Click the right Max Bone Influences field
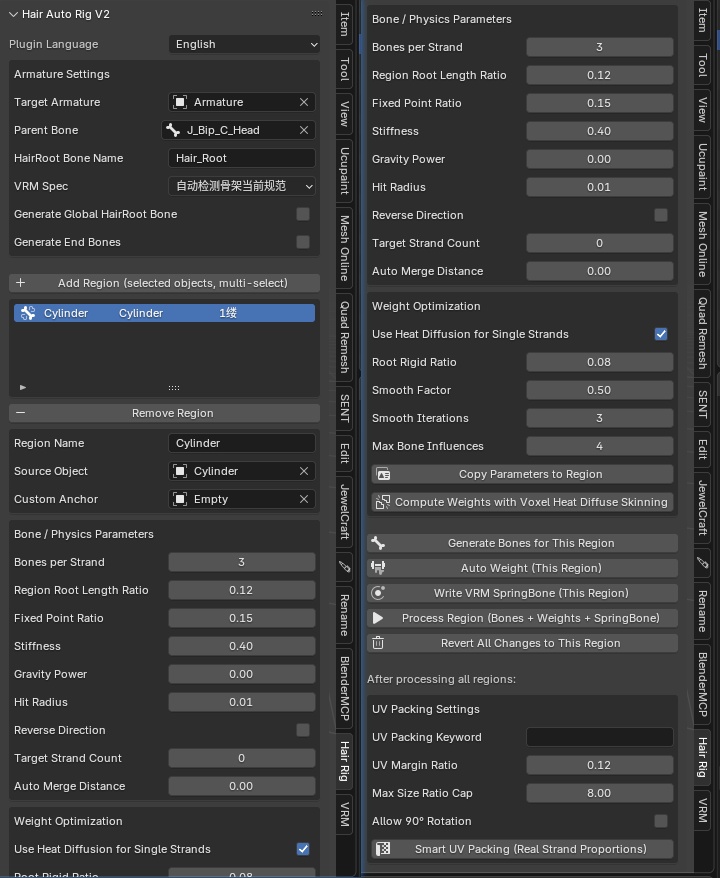The height and width of the screenshot is (878, 720). 600,446
